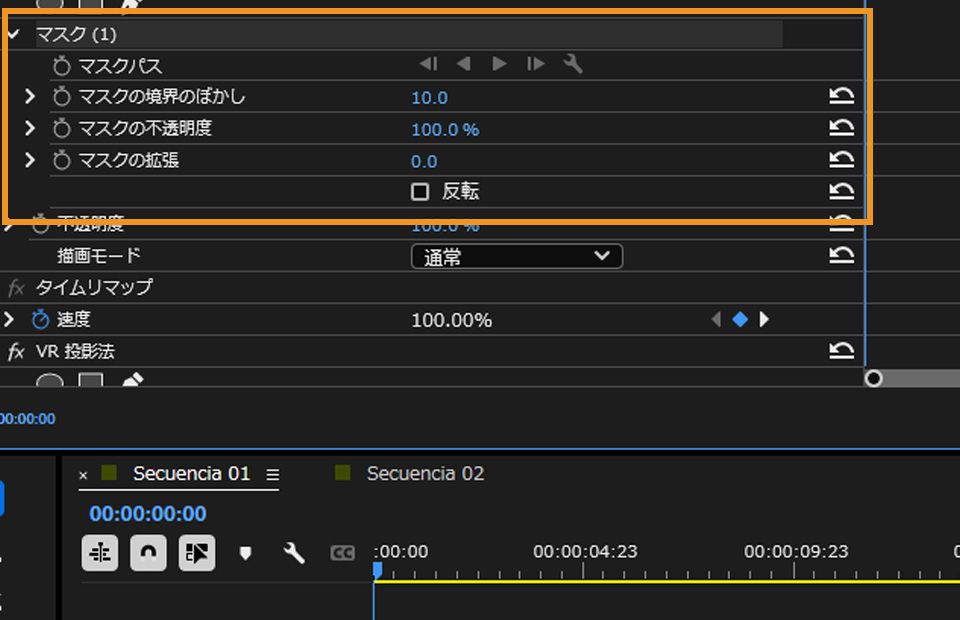
Task: Create rectangle mask under VR 投影法
Action: (x=91, y=380)
